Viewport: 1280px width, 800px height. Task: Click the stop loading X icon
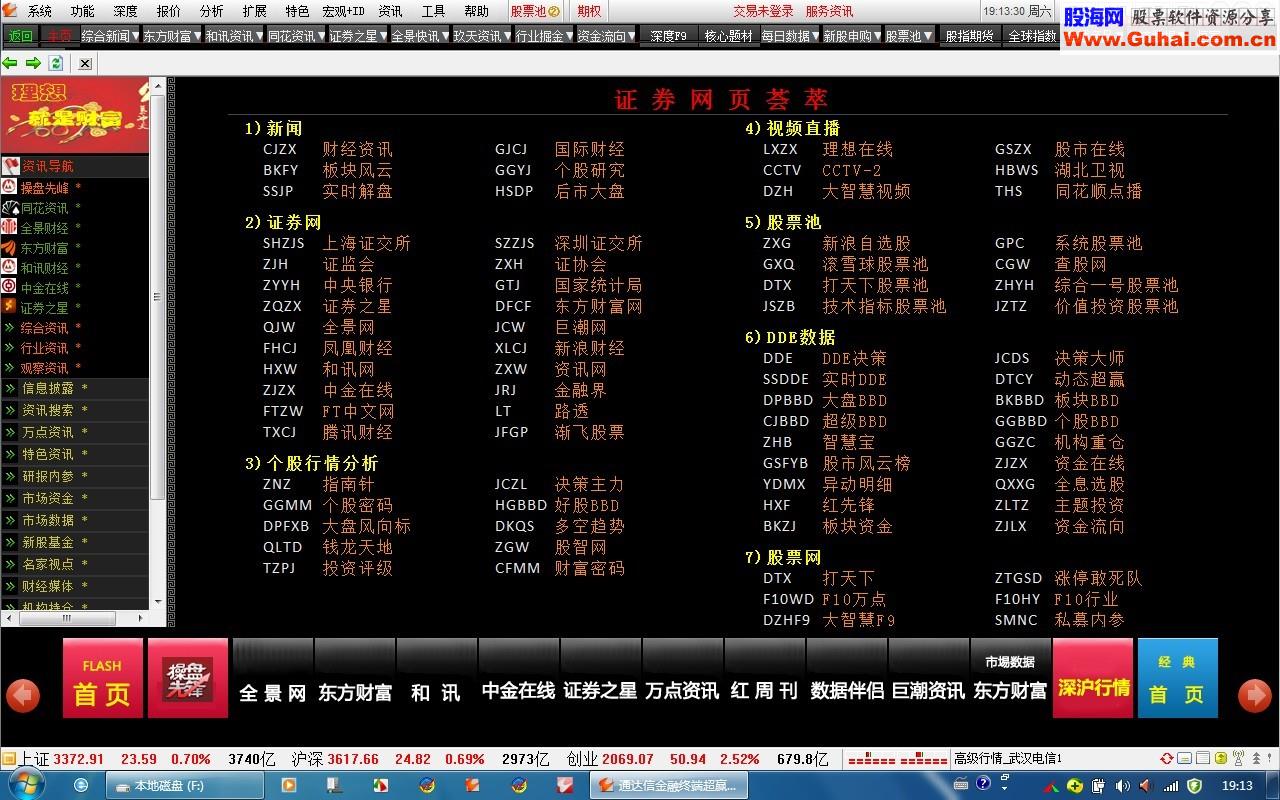[85, 63]
